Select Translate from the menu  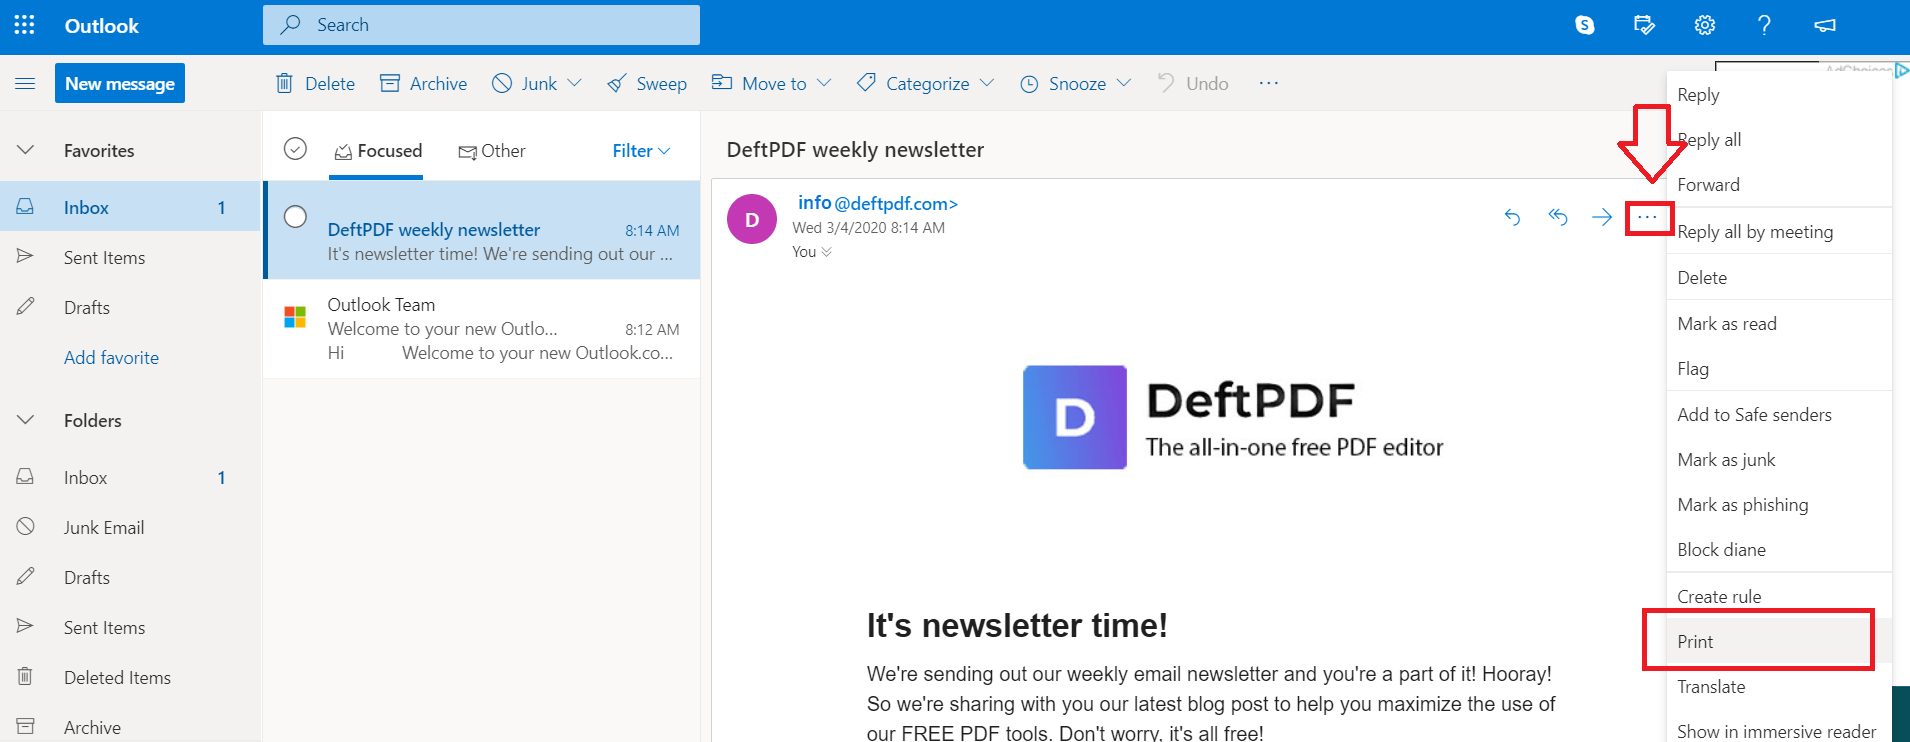coord(1779,687)
